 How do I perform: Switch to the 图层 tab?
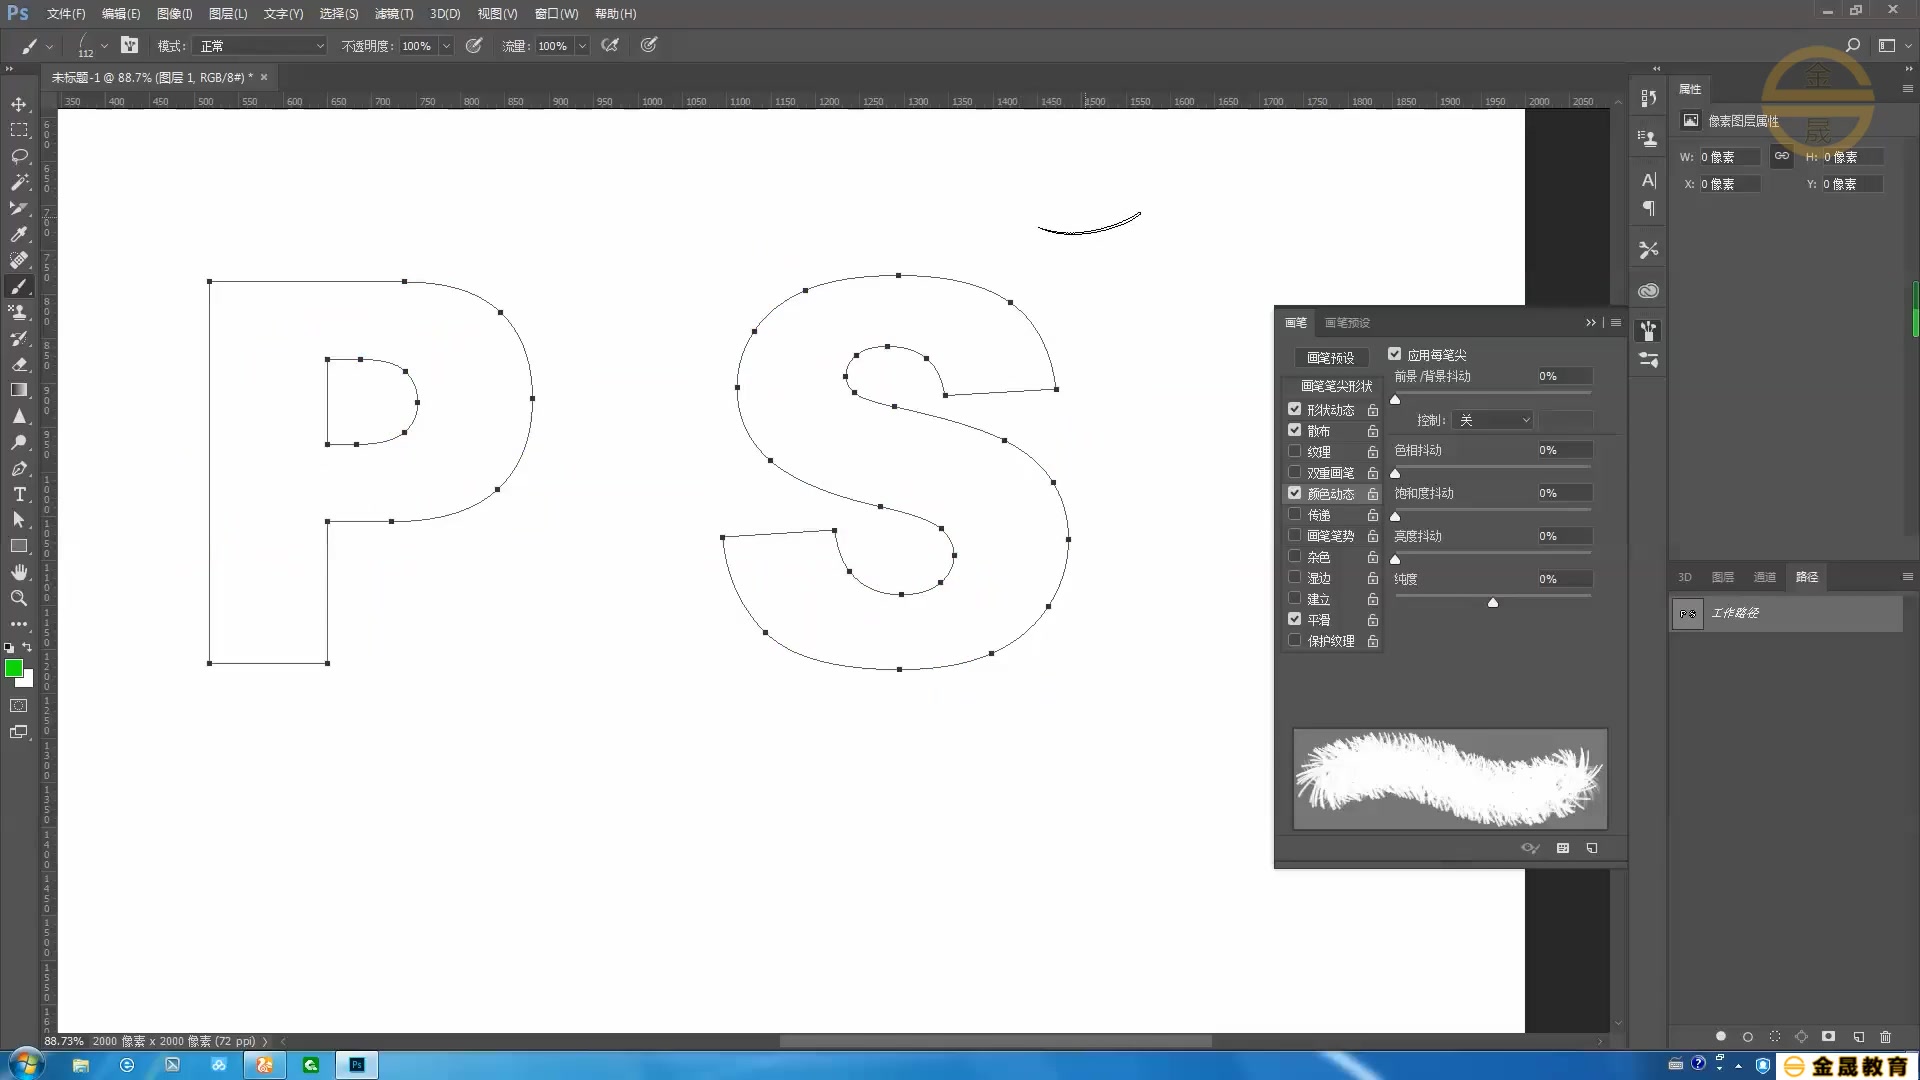1723,577
